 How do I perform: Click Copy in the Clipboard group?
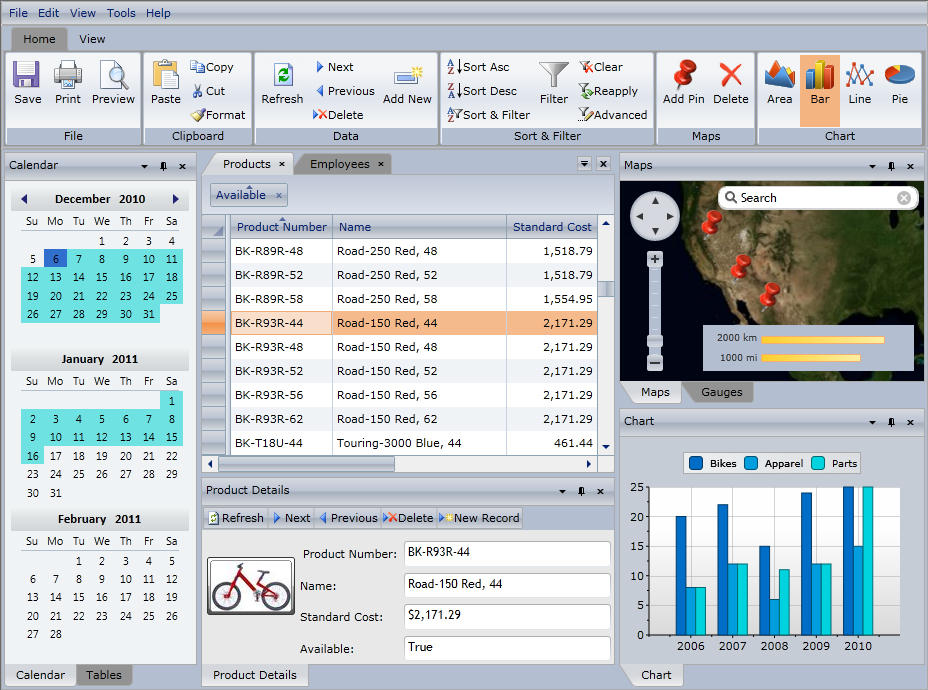click(x=212, y=67)
